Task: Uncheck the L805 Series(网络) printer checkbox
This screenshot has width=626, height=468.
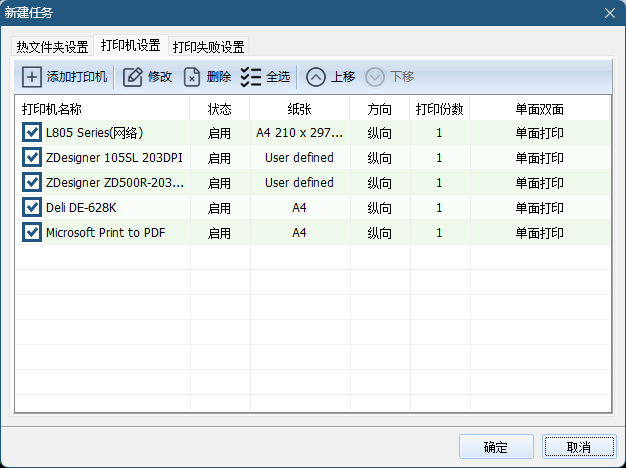Action: (32, 133)
